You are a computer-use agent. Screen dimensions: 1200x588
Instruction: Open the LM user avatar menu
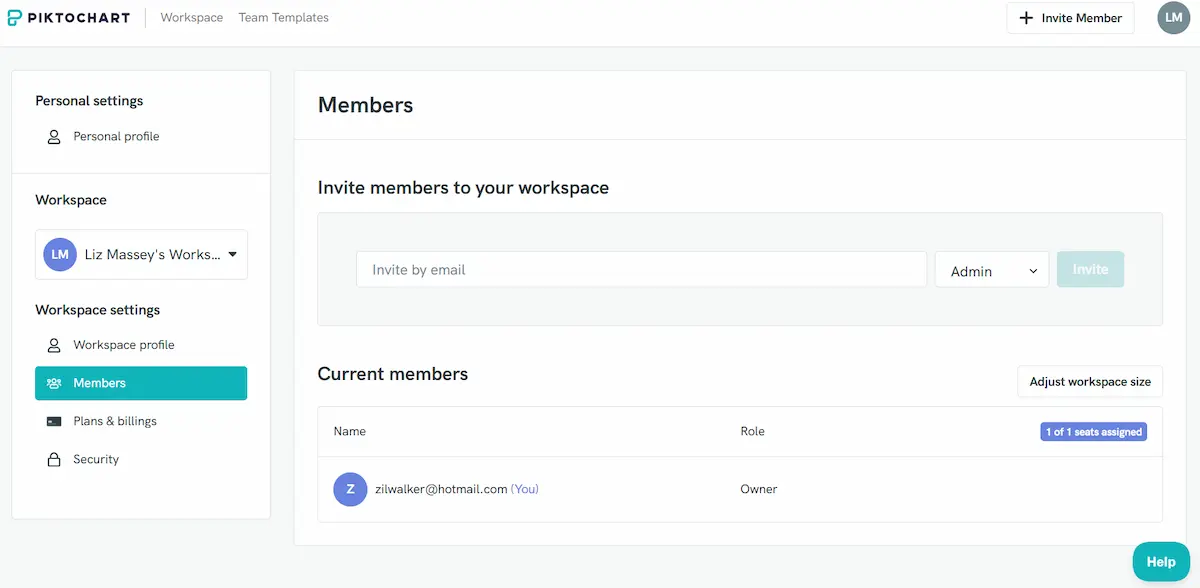(x=1173, y=18)
